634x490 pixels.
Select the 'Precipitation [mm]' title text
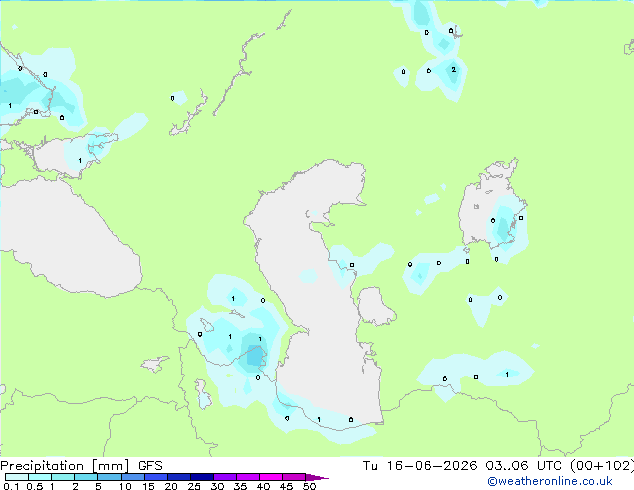point(64,466)
